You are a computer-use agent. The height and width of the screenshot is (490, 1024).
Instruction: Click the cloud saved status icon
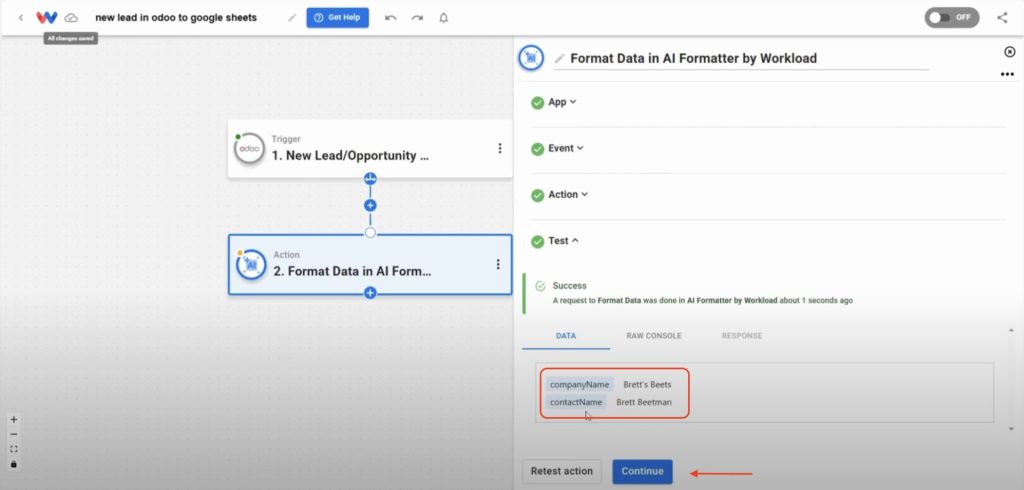(x=71, y=18)
